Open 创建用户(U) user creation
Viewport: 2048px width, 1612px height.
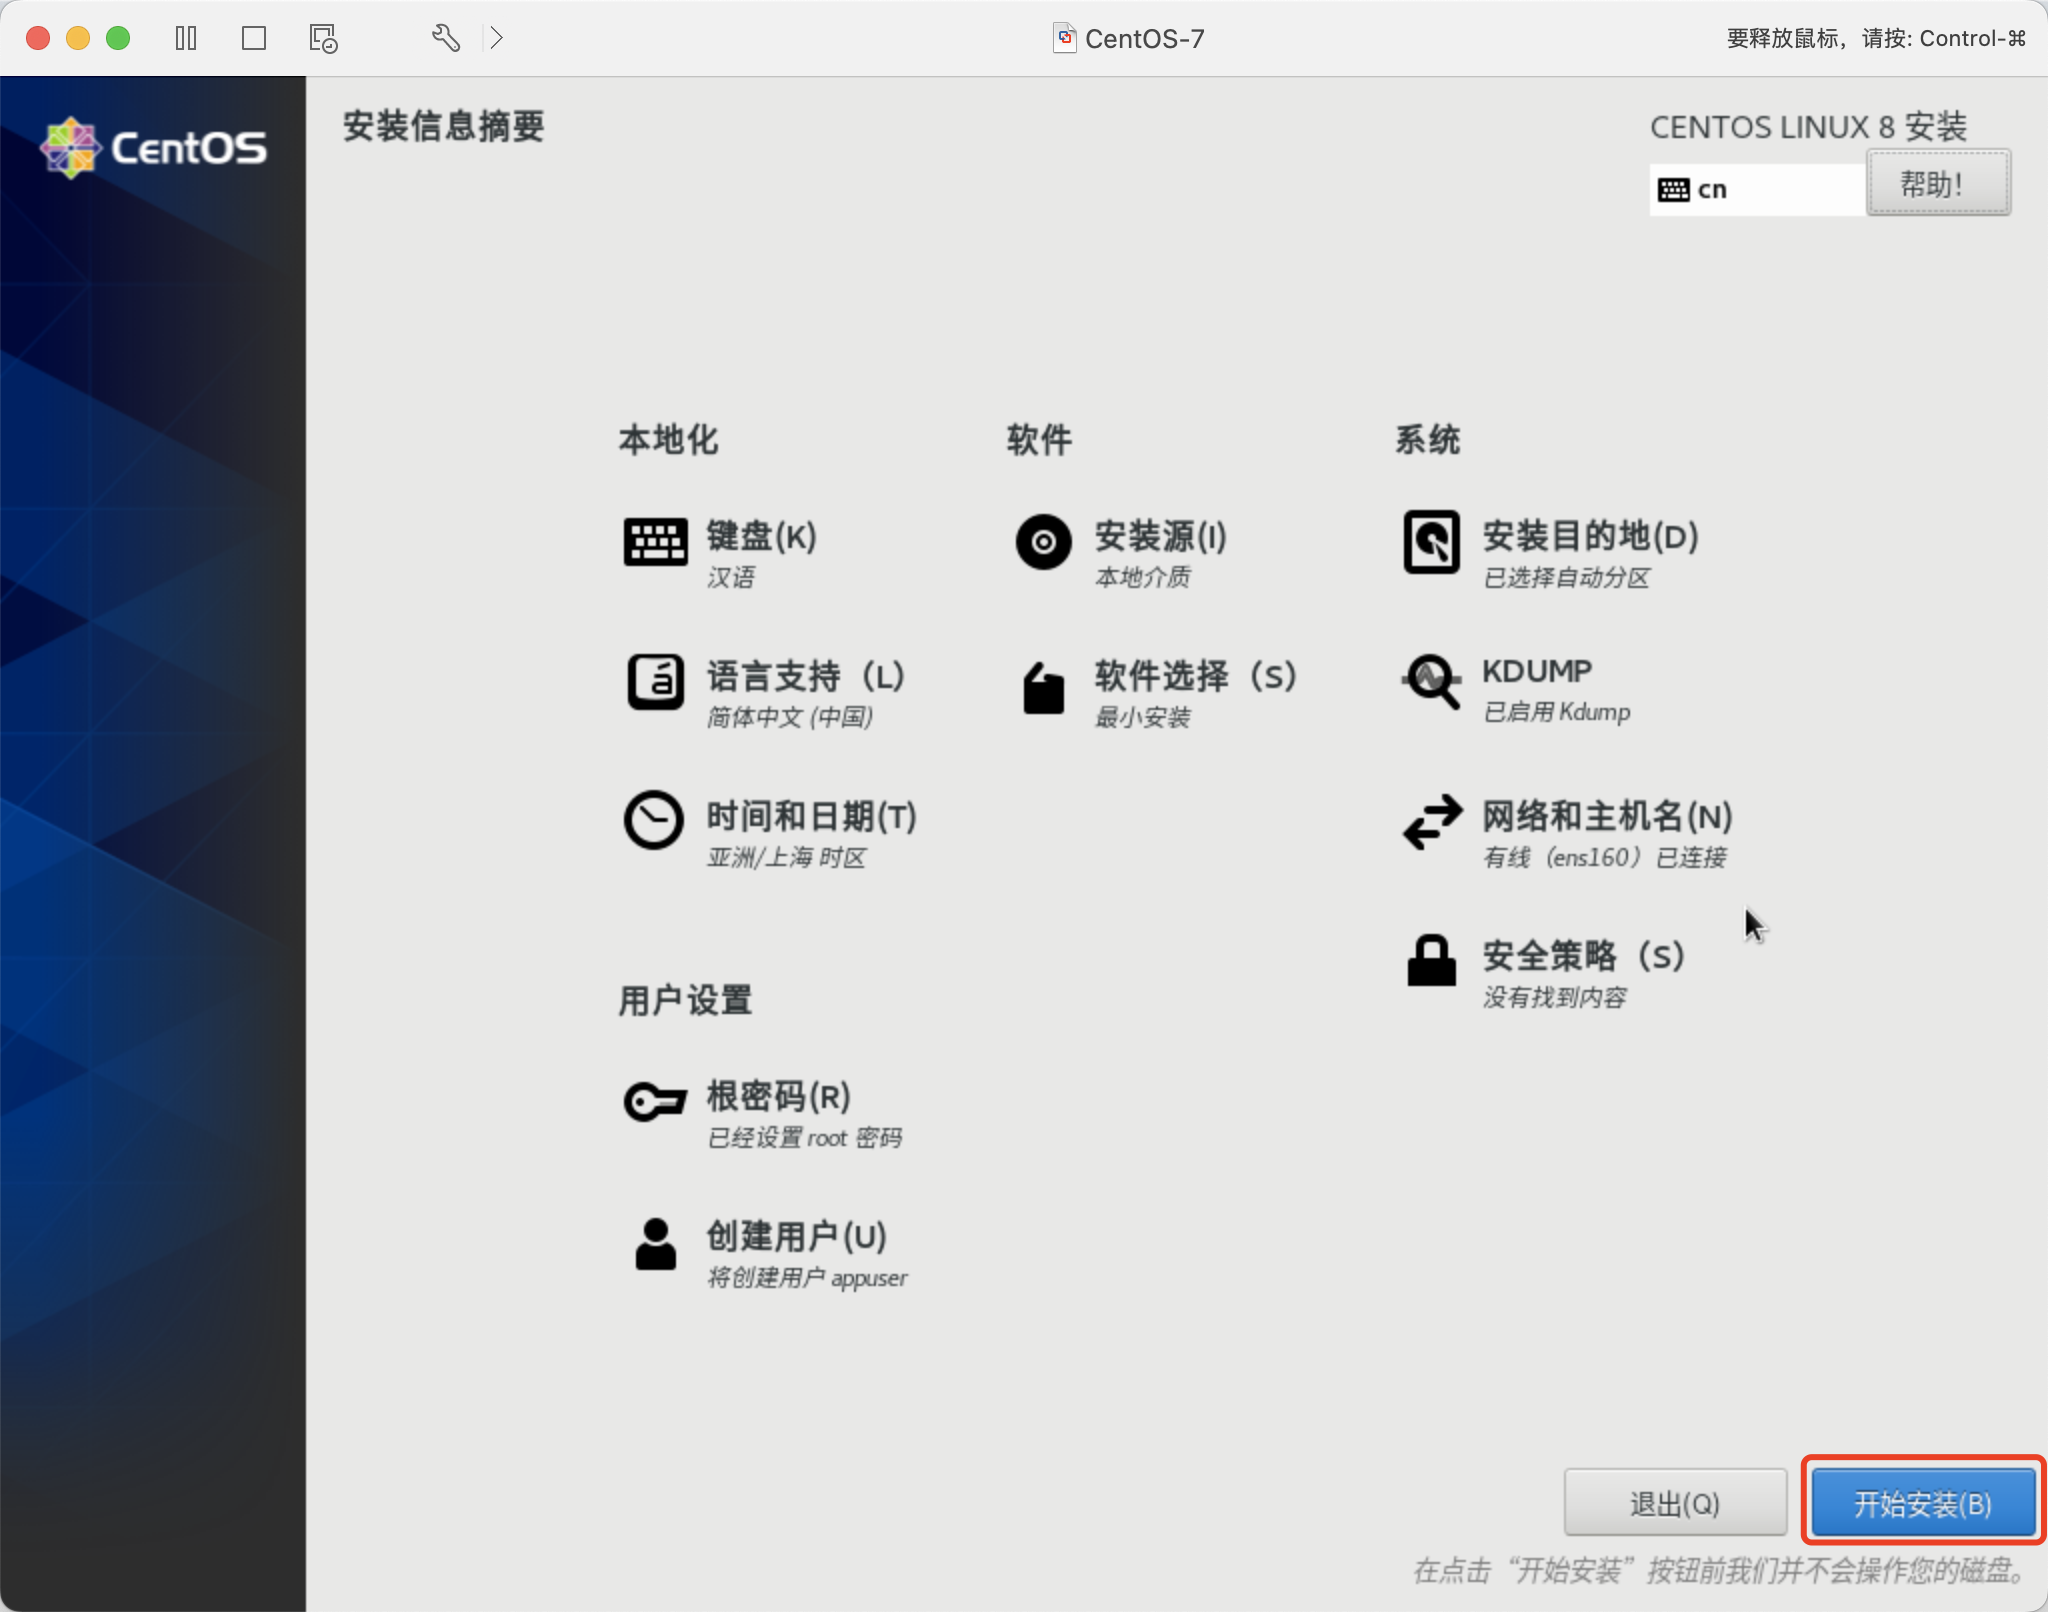[797, 1236]
